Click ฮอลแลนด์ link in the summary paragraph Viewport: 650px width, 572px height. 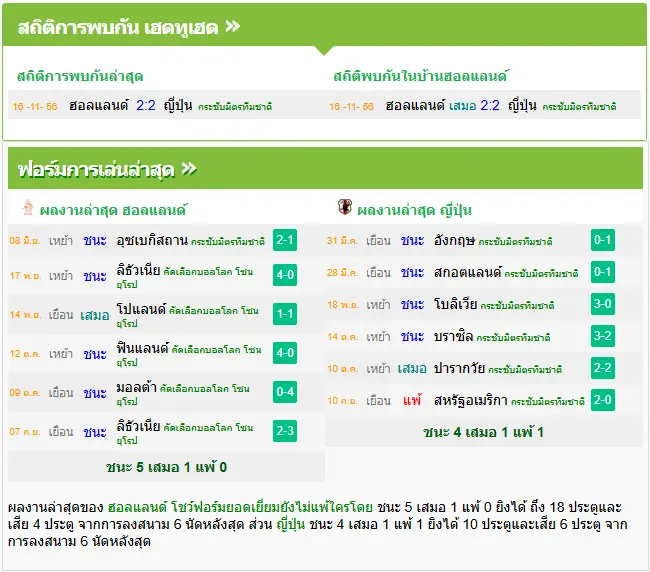coord(138,507)
